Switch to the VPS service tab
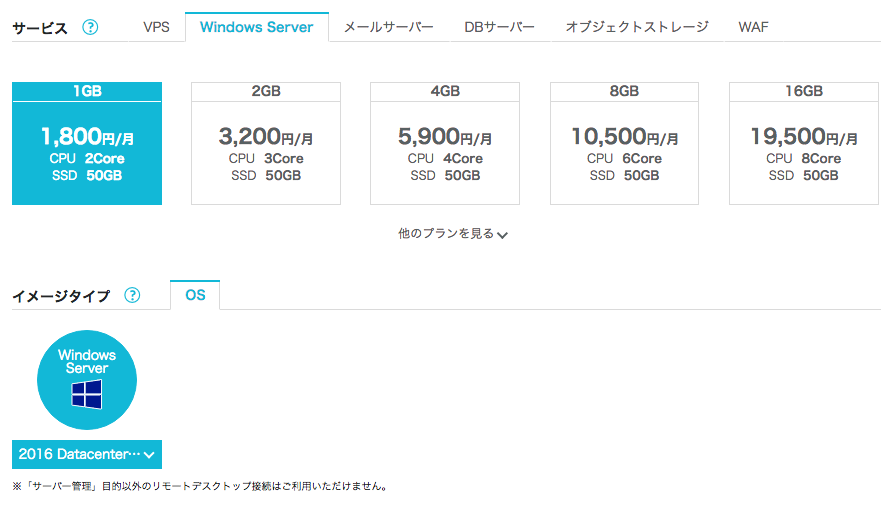The image size is (894, 505). point(156,27)
